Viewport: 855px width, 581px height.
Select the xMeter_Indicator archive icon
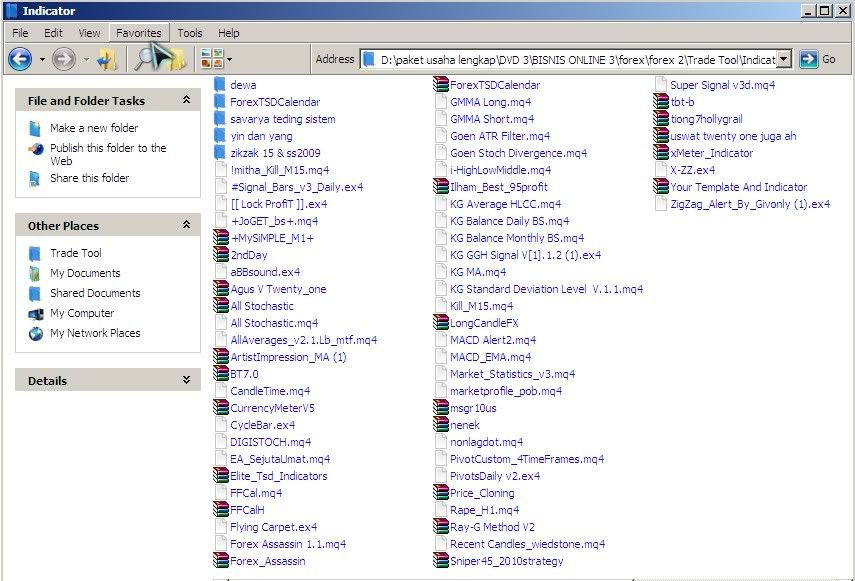[661, 153]
